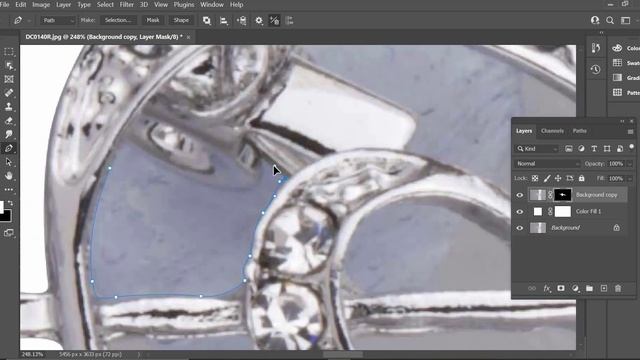The image size is (640, 360).
Task: Create new adjustment layer icon
Action: [575, 289]
